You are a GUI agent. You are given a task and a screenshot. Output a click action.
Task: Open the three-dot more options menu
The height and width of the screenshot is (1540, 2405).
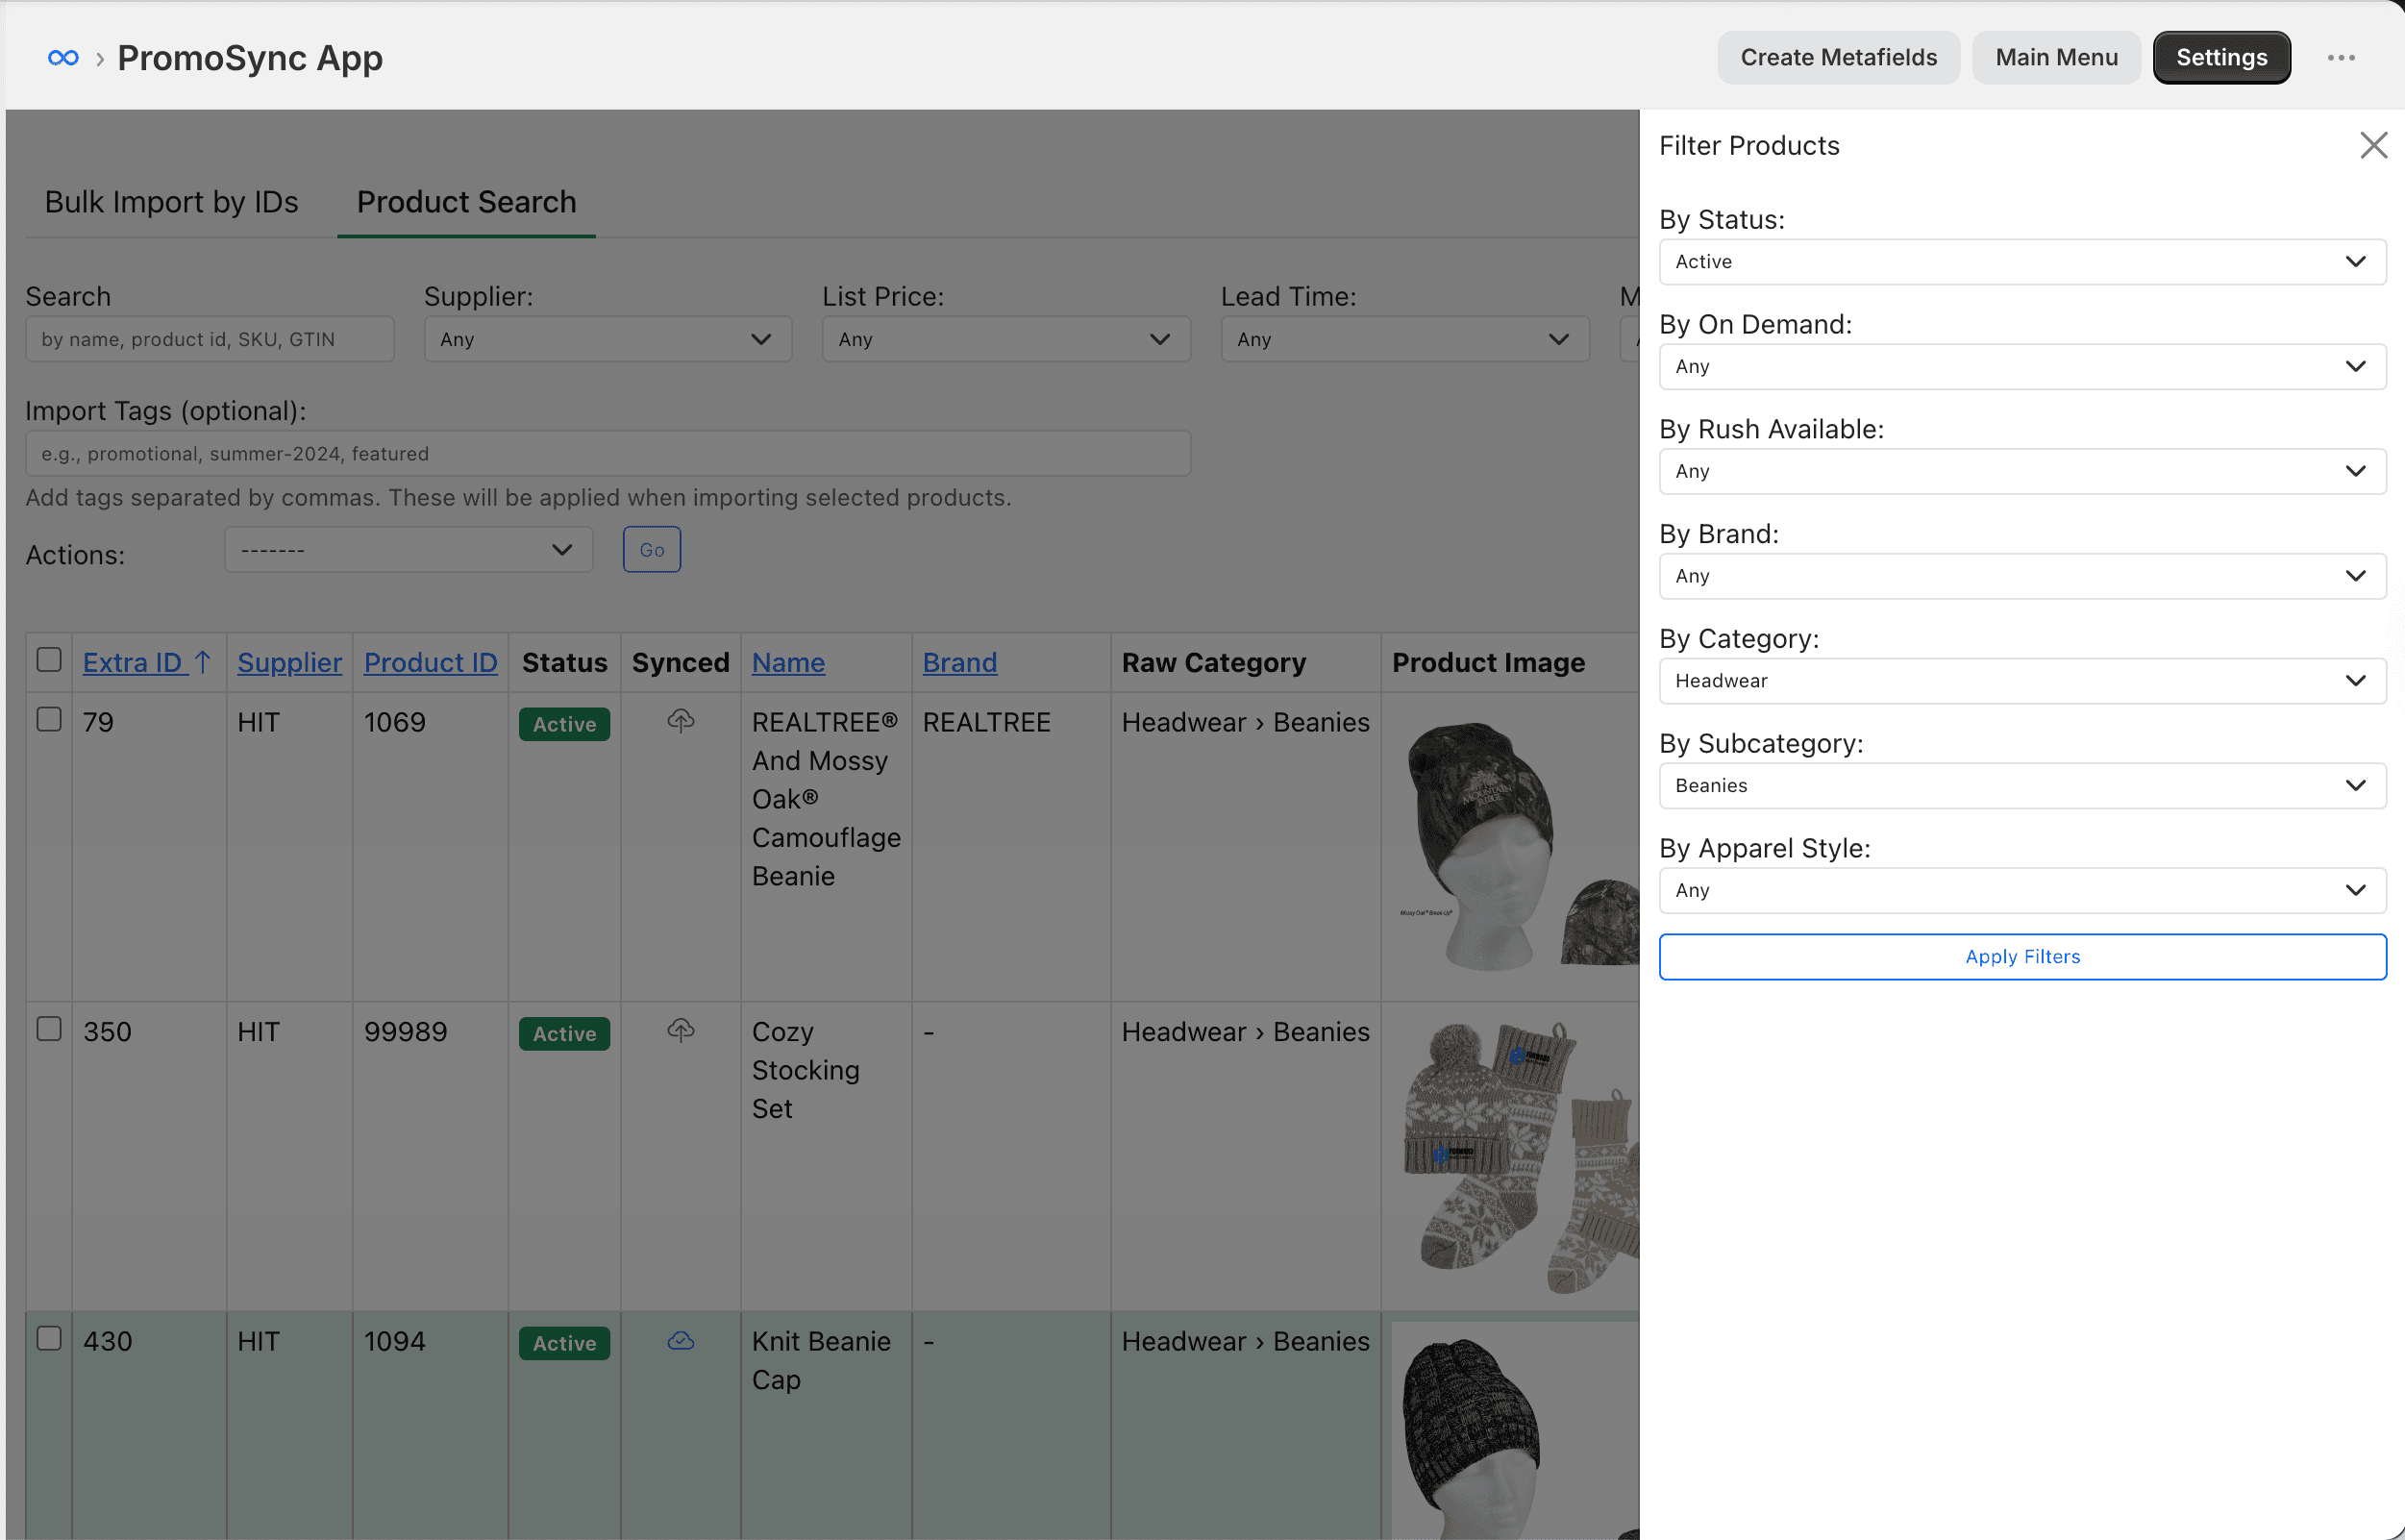pos(2341,58)
